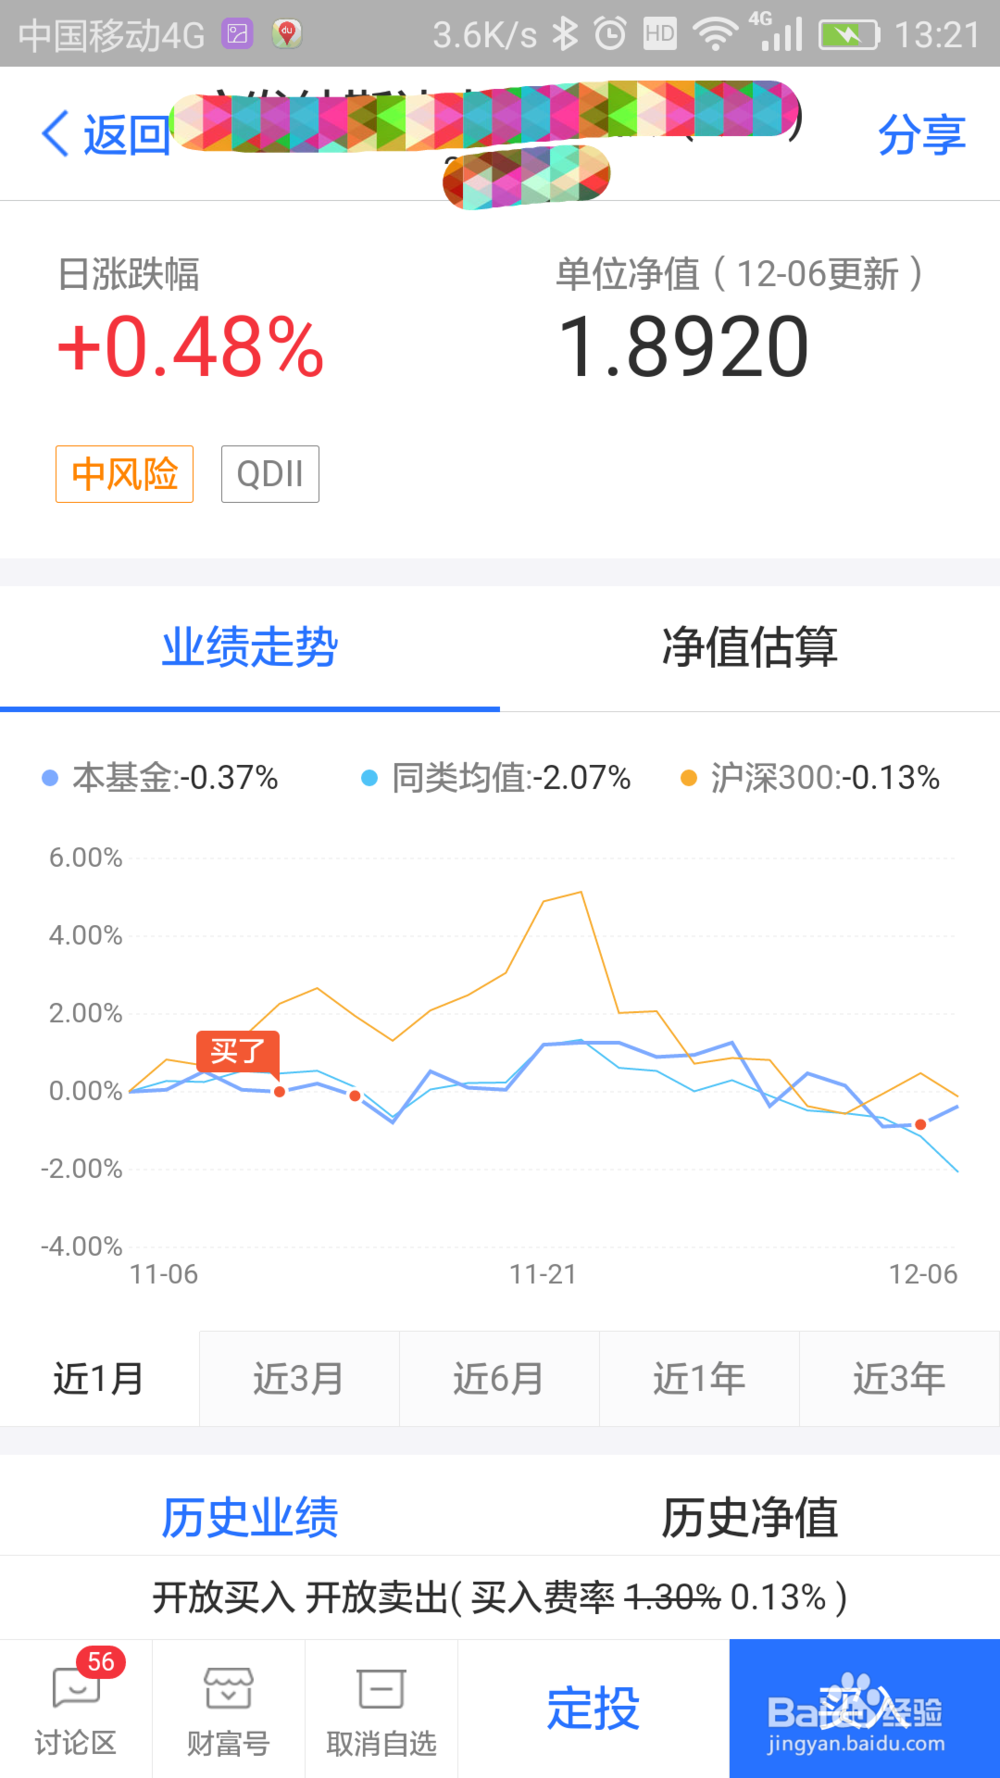This screenshot has width=1000, height=1778.
Task: Select the 业绩走势 tab
Action: (250, 647)
